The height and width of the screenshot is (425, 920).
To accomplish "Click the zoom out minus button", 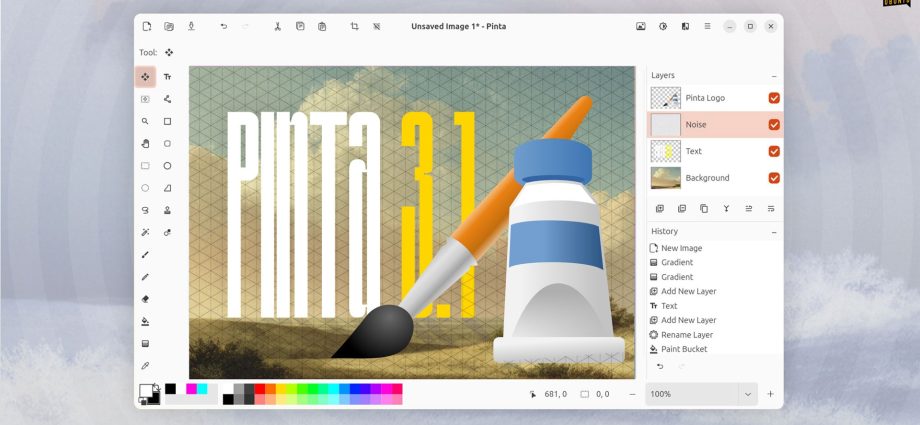I will (632, 394).
